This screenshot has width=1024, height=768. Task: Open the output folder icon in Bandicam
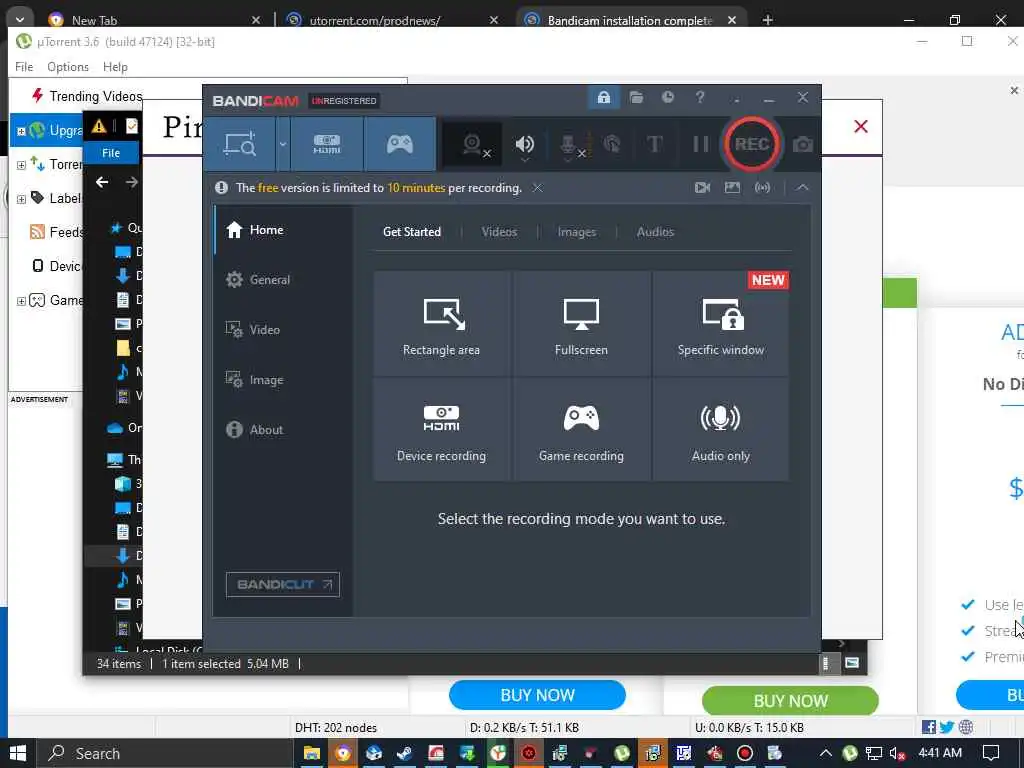point(636,98)
